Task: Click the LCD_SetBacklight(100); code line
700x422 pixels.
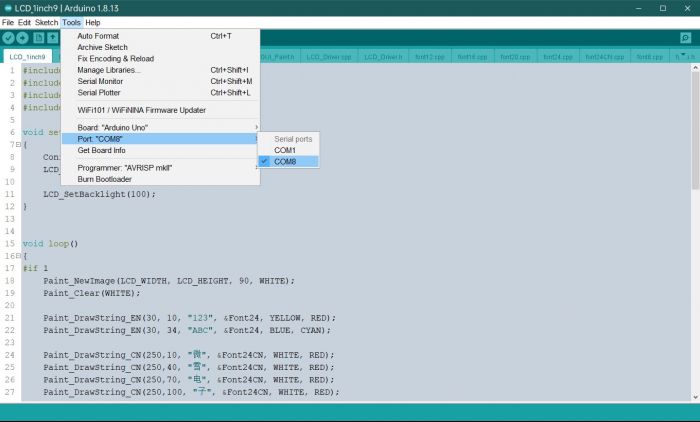Action: tap(99, 194)
